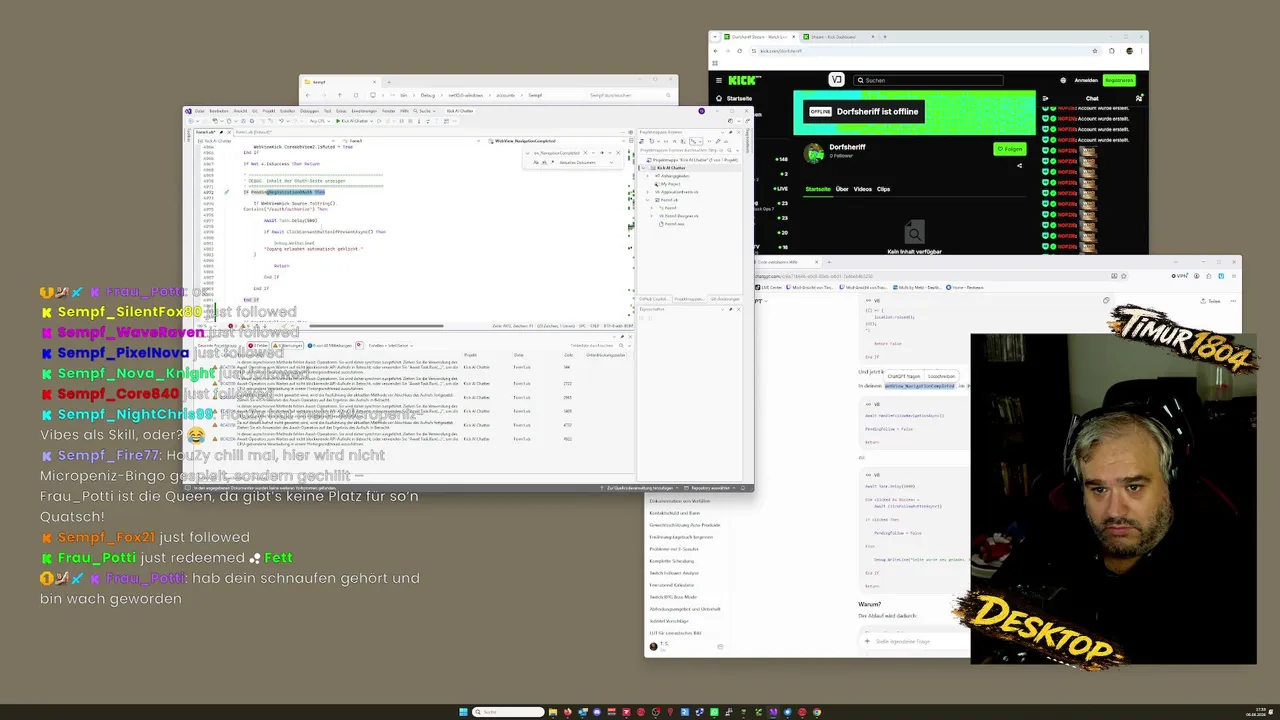The image size is (1280, 720).
Task: Open the taskbar clock and date
Action: [1256, 712]
